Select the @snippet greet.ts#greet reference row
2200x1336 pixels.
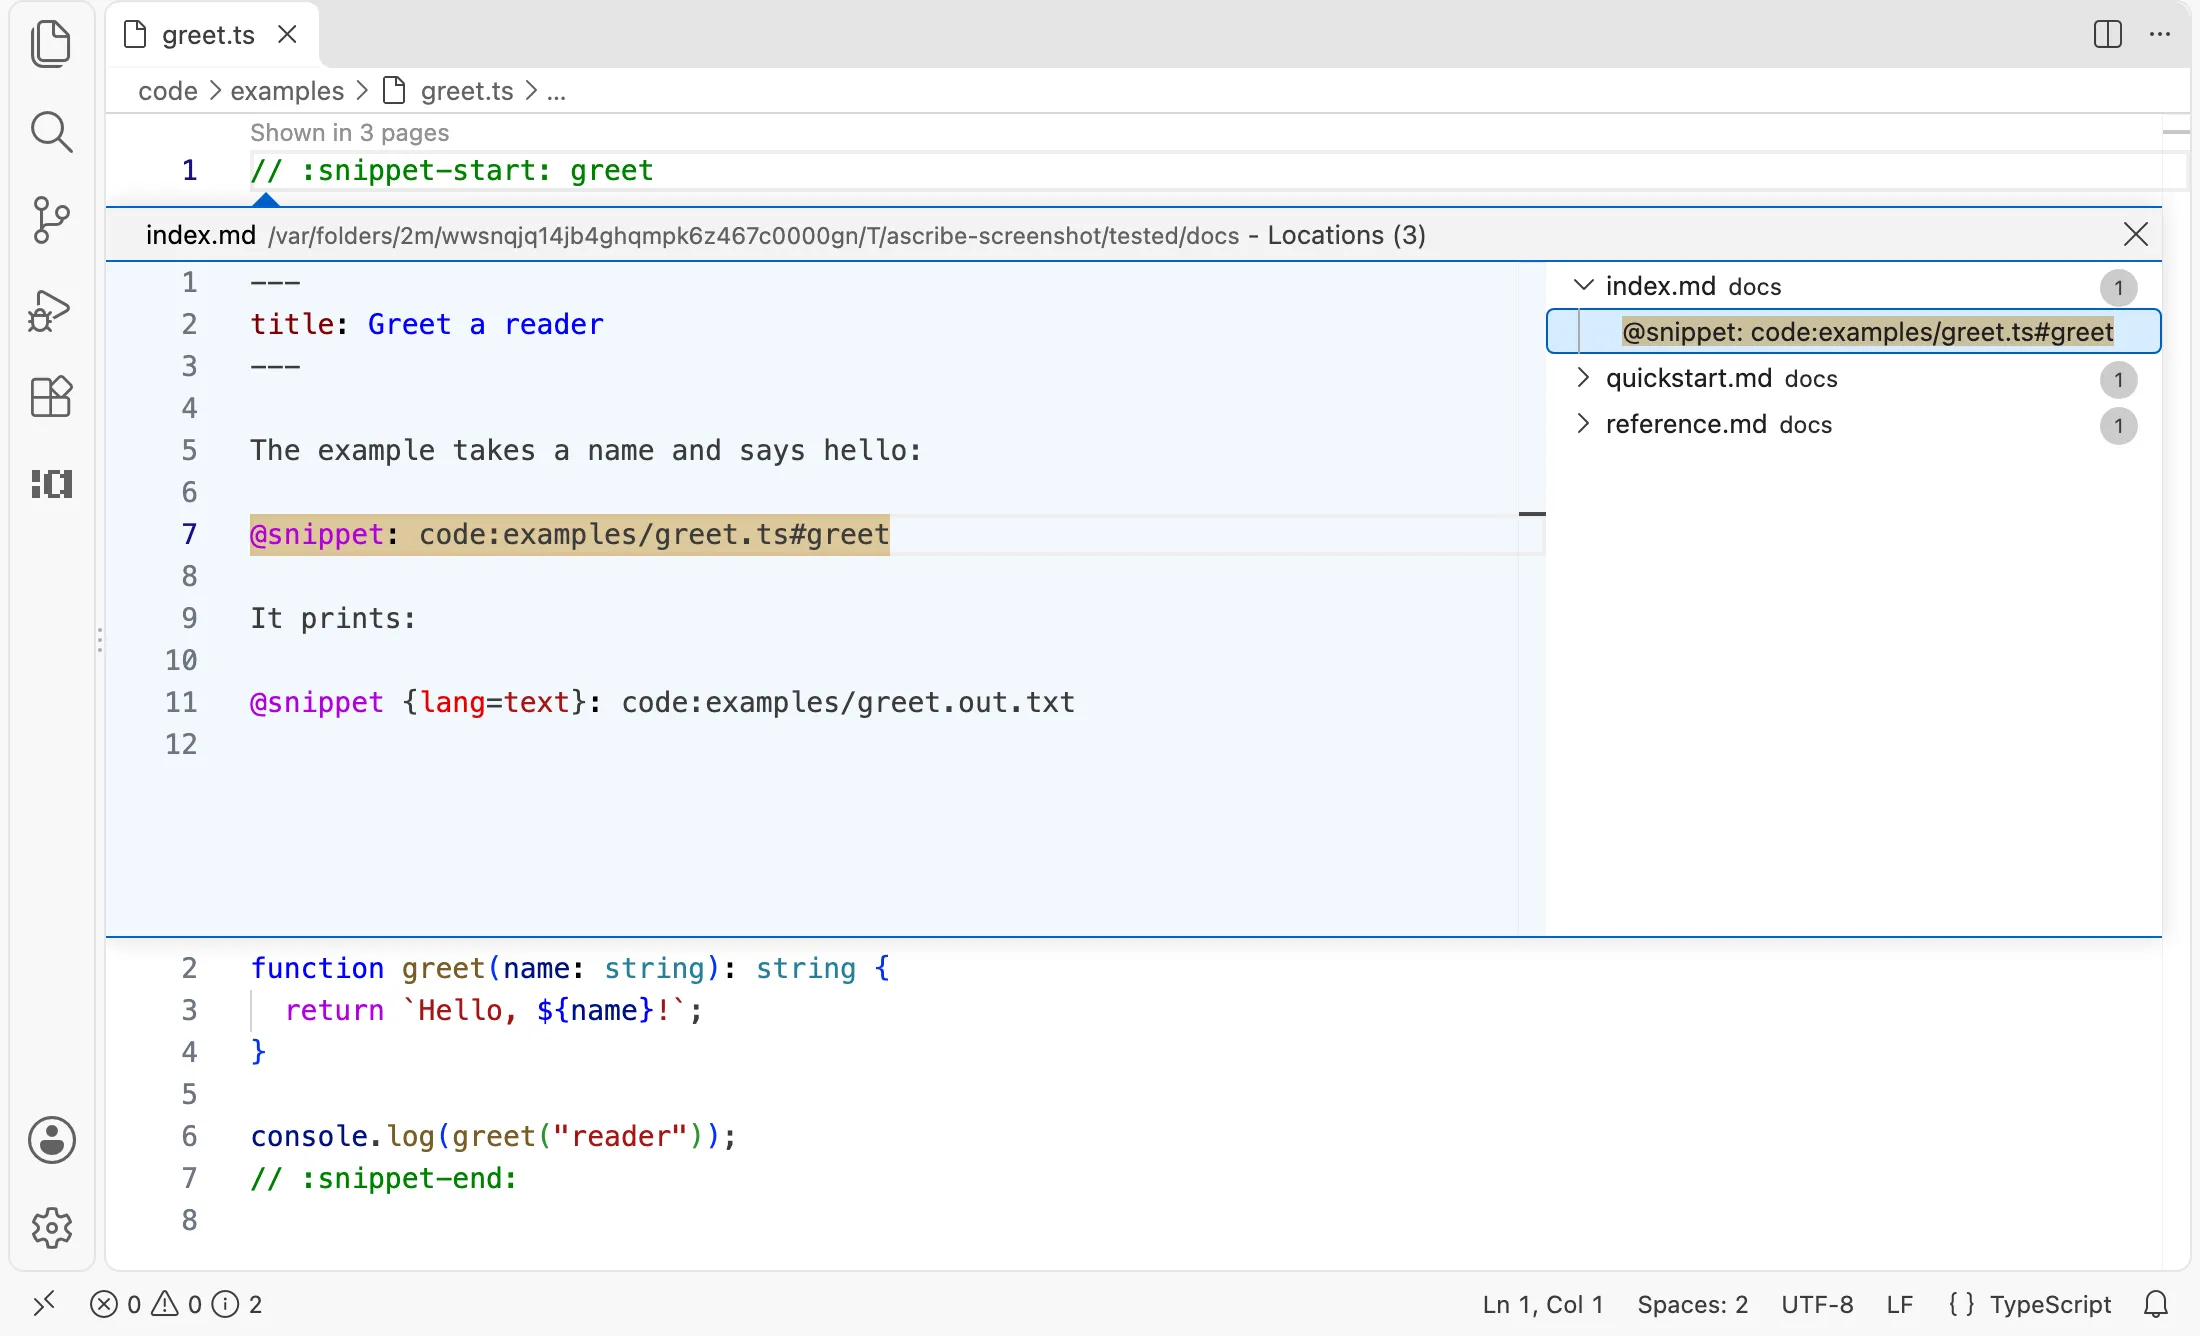pos(1854,331)
